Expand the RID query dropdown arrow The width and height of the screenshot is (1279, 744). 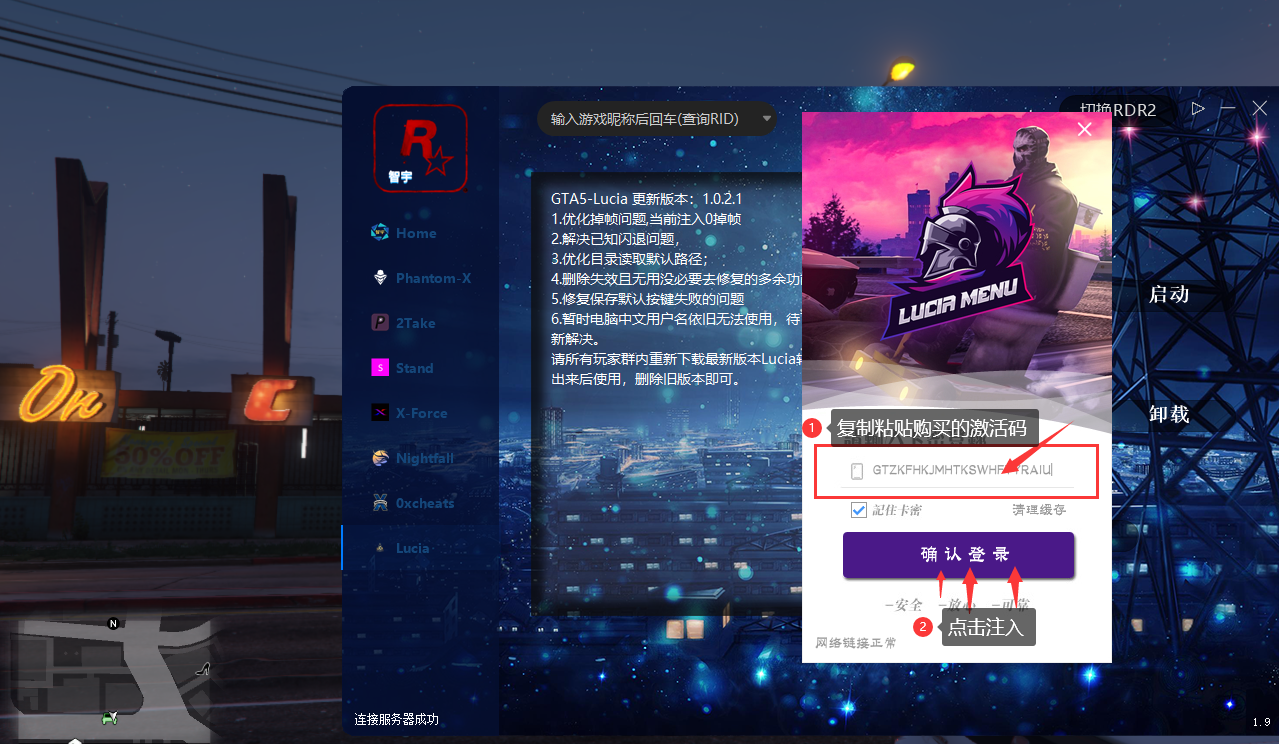click(x=767, y=118)
